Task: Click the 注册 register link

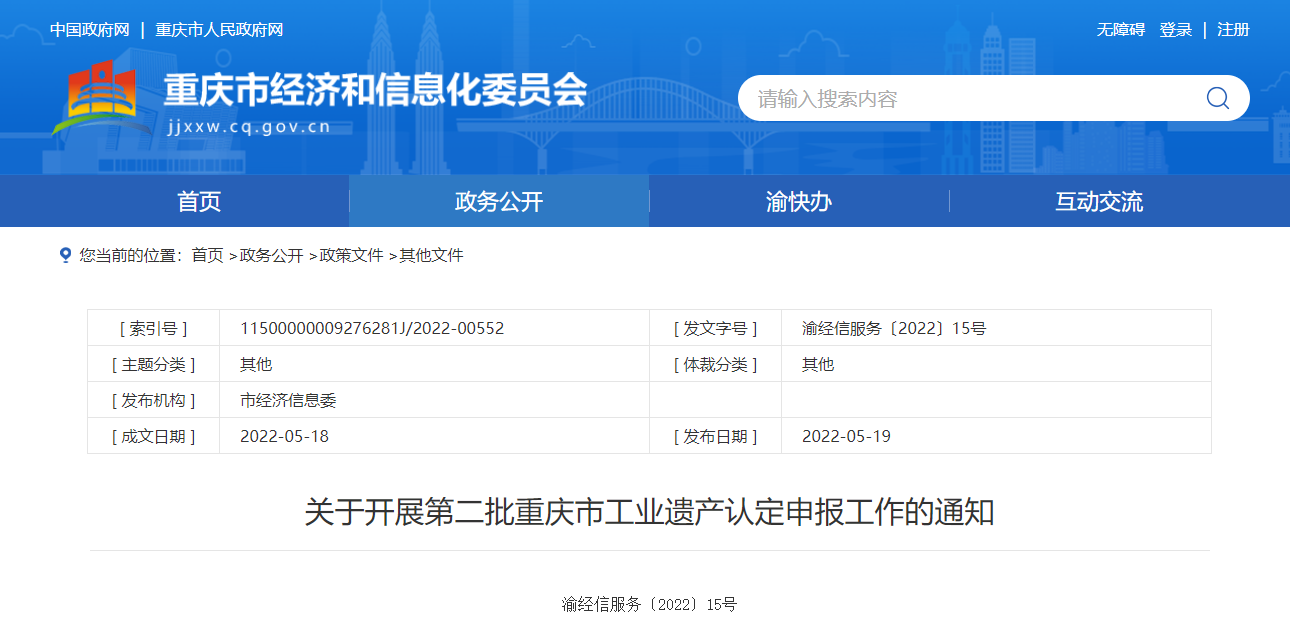Action: click(x=1233, y=30)
